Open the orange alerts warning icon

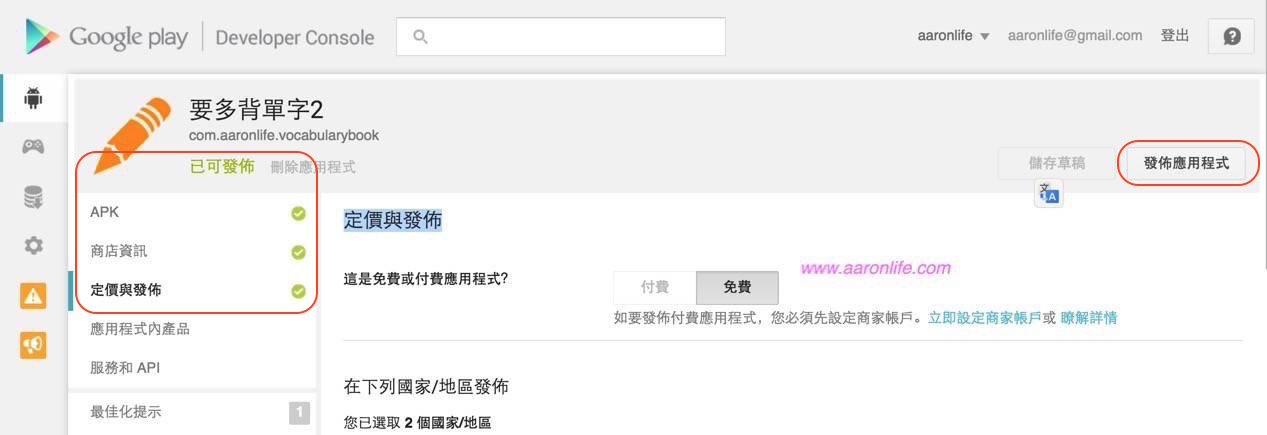pos(33,295)
